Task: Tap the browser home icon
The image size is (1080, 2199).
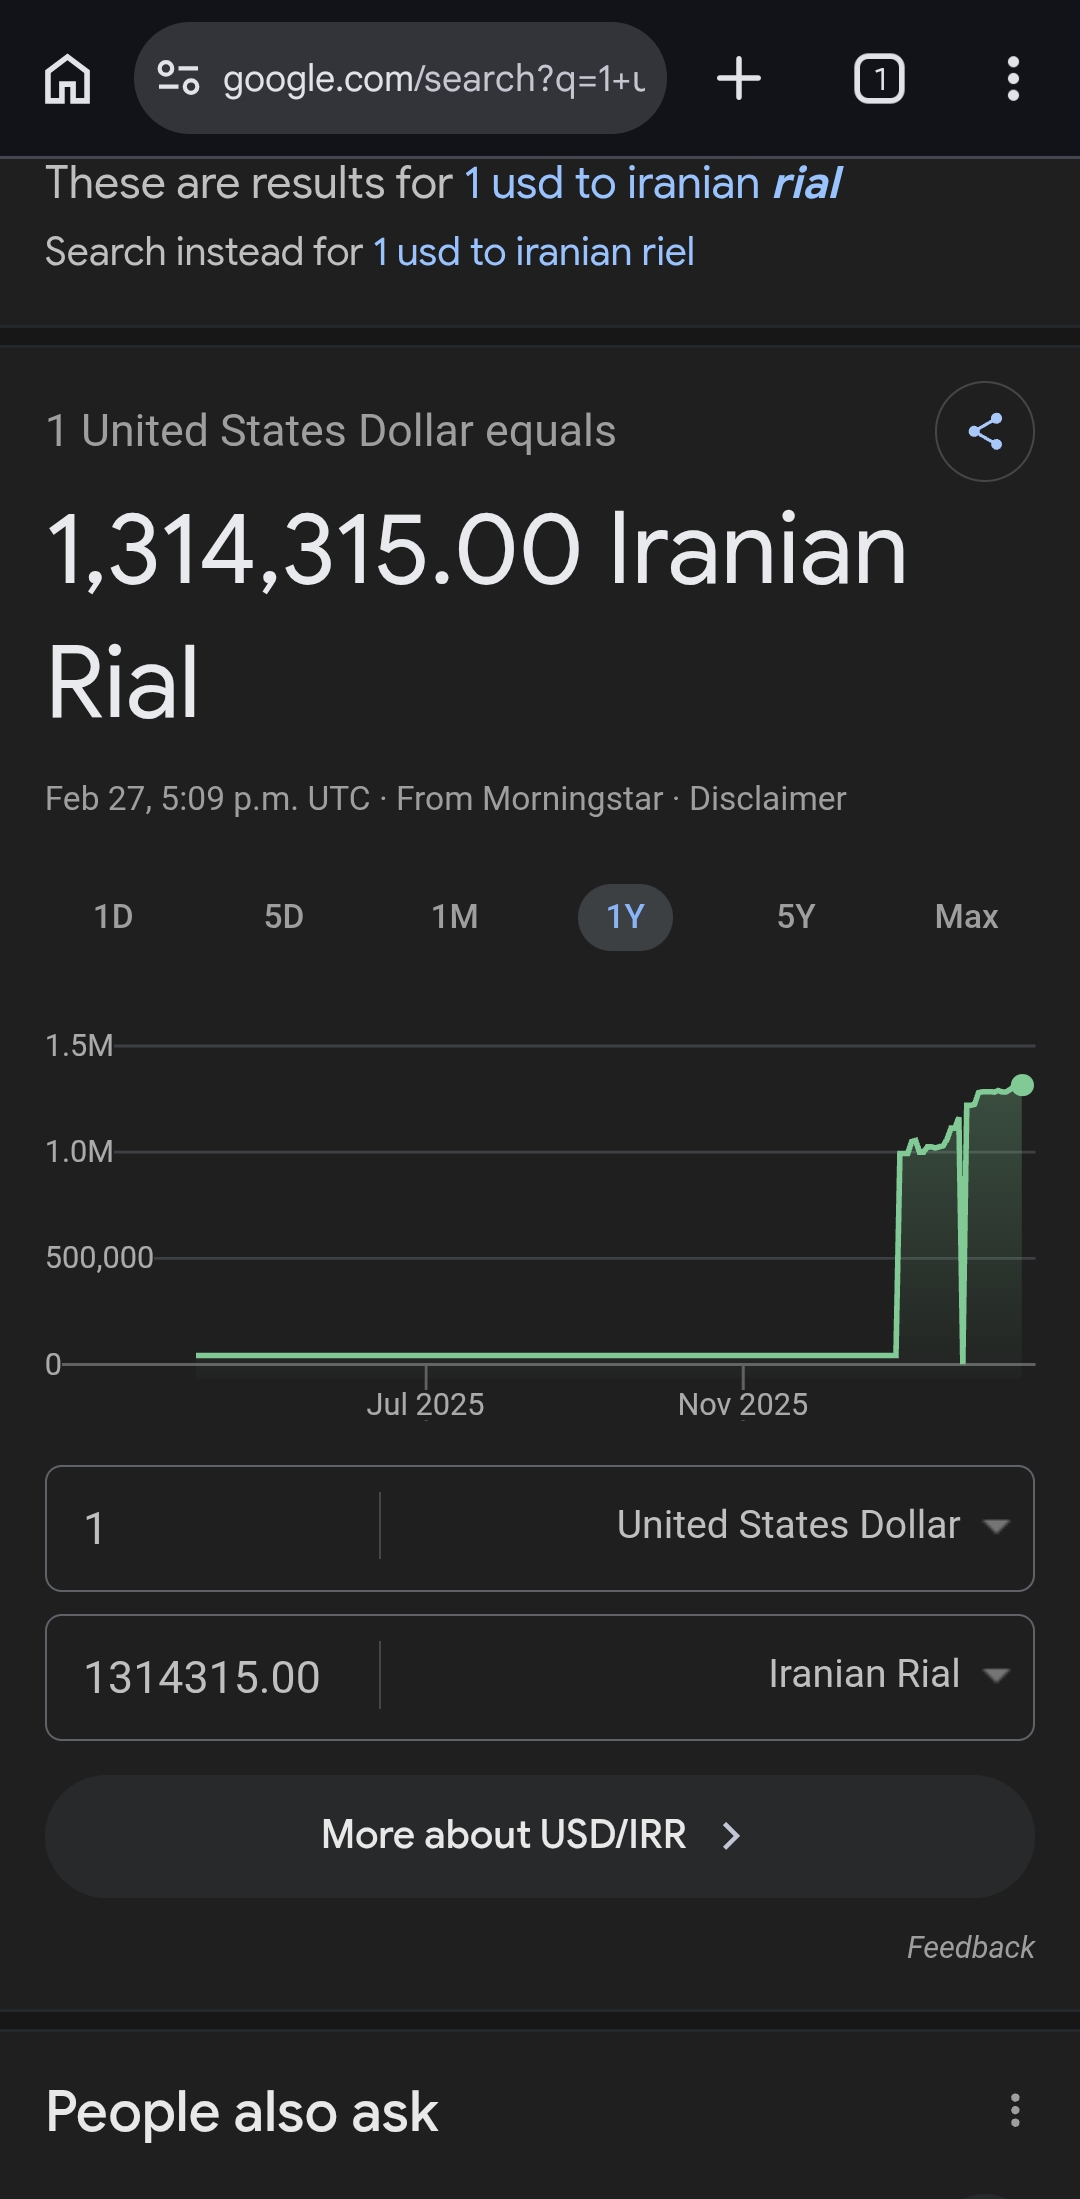Action: coord(67,79)
